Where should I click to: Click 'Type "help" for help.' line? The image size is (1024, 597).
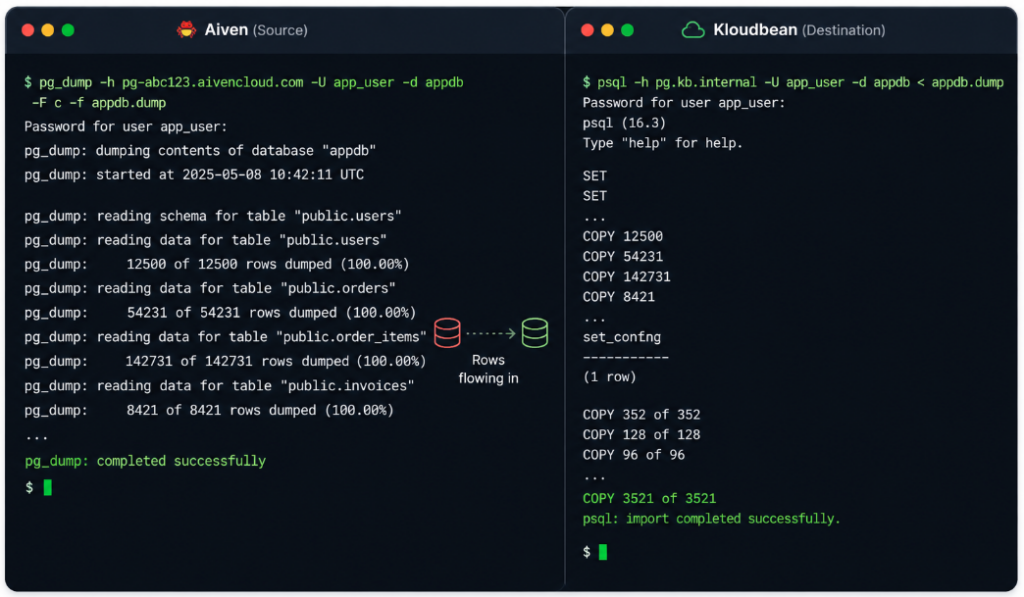663,143
